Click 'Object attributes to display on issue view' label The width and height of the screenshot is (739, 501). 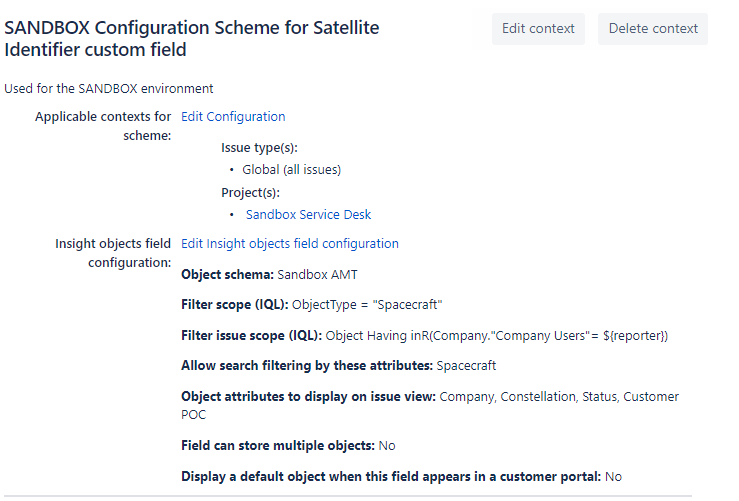pyautogui.click(x=308, y=397)
